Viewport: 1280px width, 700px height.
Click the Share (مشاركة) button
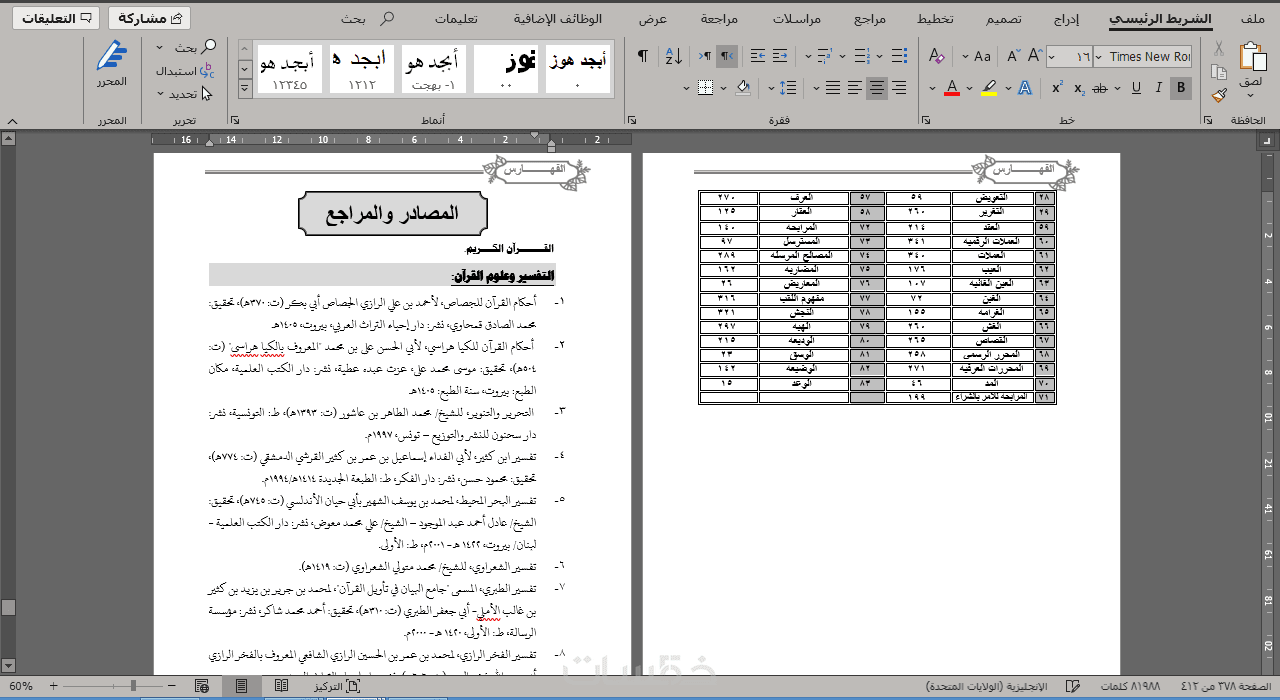point(148,18)
